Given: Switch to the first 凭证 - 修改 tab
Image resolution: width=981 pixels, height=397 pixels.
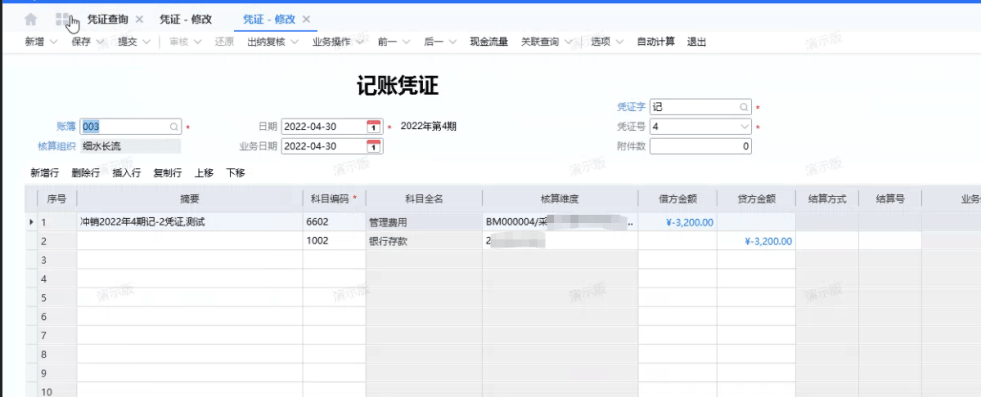Looking at the screenshot, I should [185, 19].
